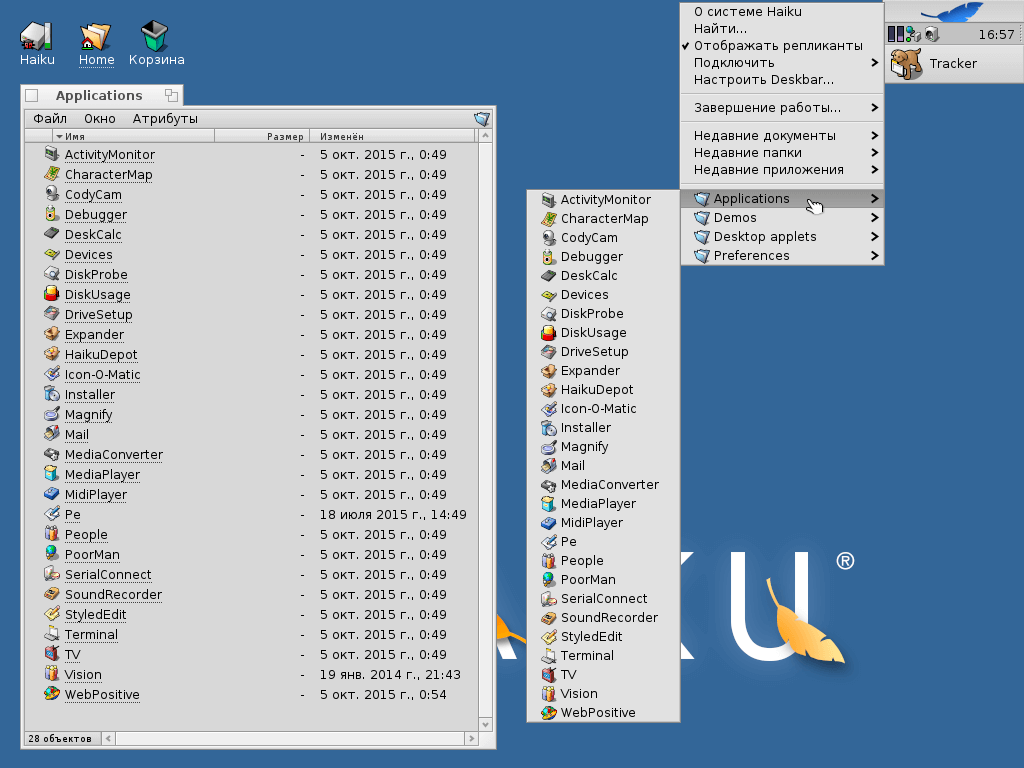Image resolution: width=1024 pixels, height=768 pixels.
Task: Click Pe modified date 18 июля 2015
Action: pyautogui.click(x=393, y=515)
